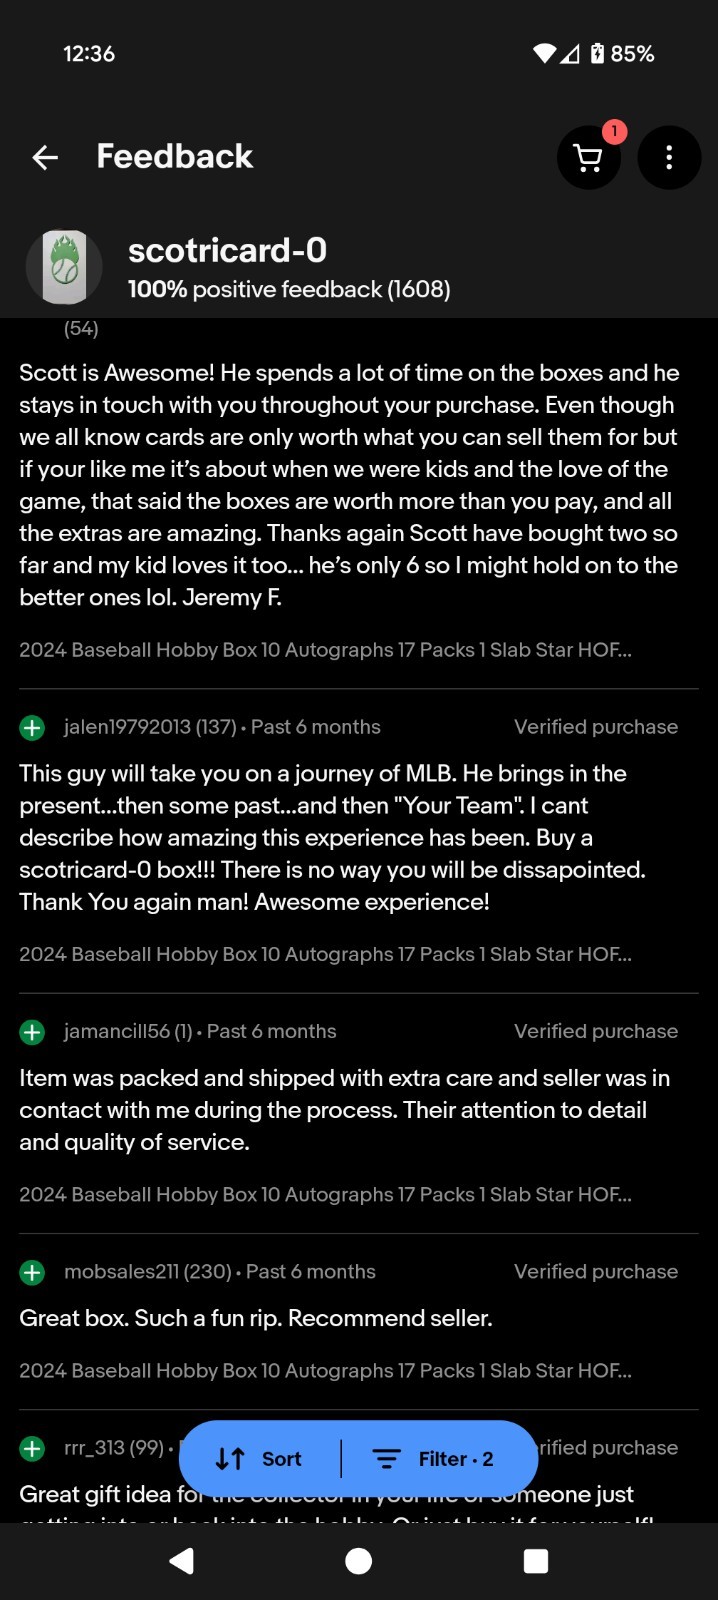The width and height of the screenshot is (718, 1600).
Task: Tap green positive icon beside jamancill56
Action: (32, 1032)
